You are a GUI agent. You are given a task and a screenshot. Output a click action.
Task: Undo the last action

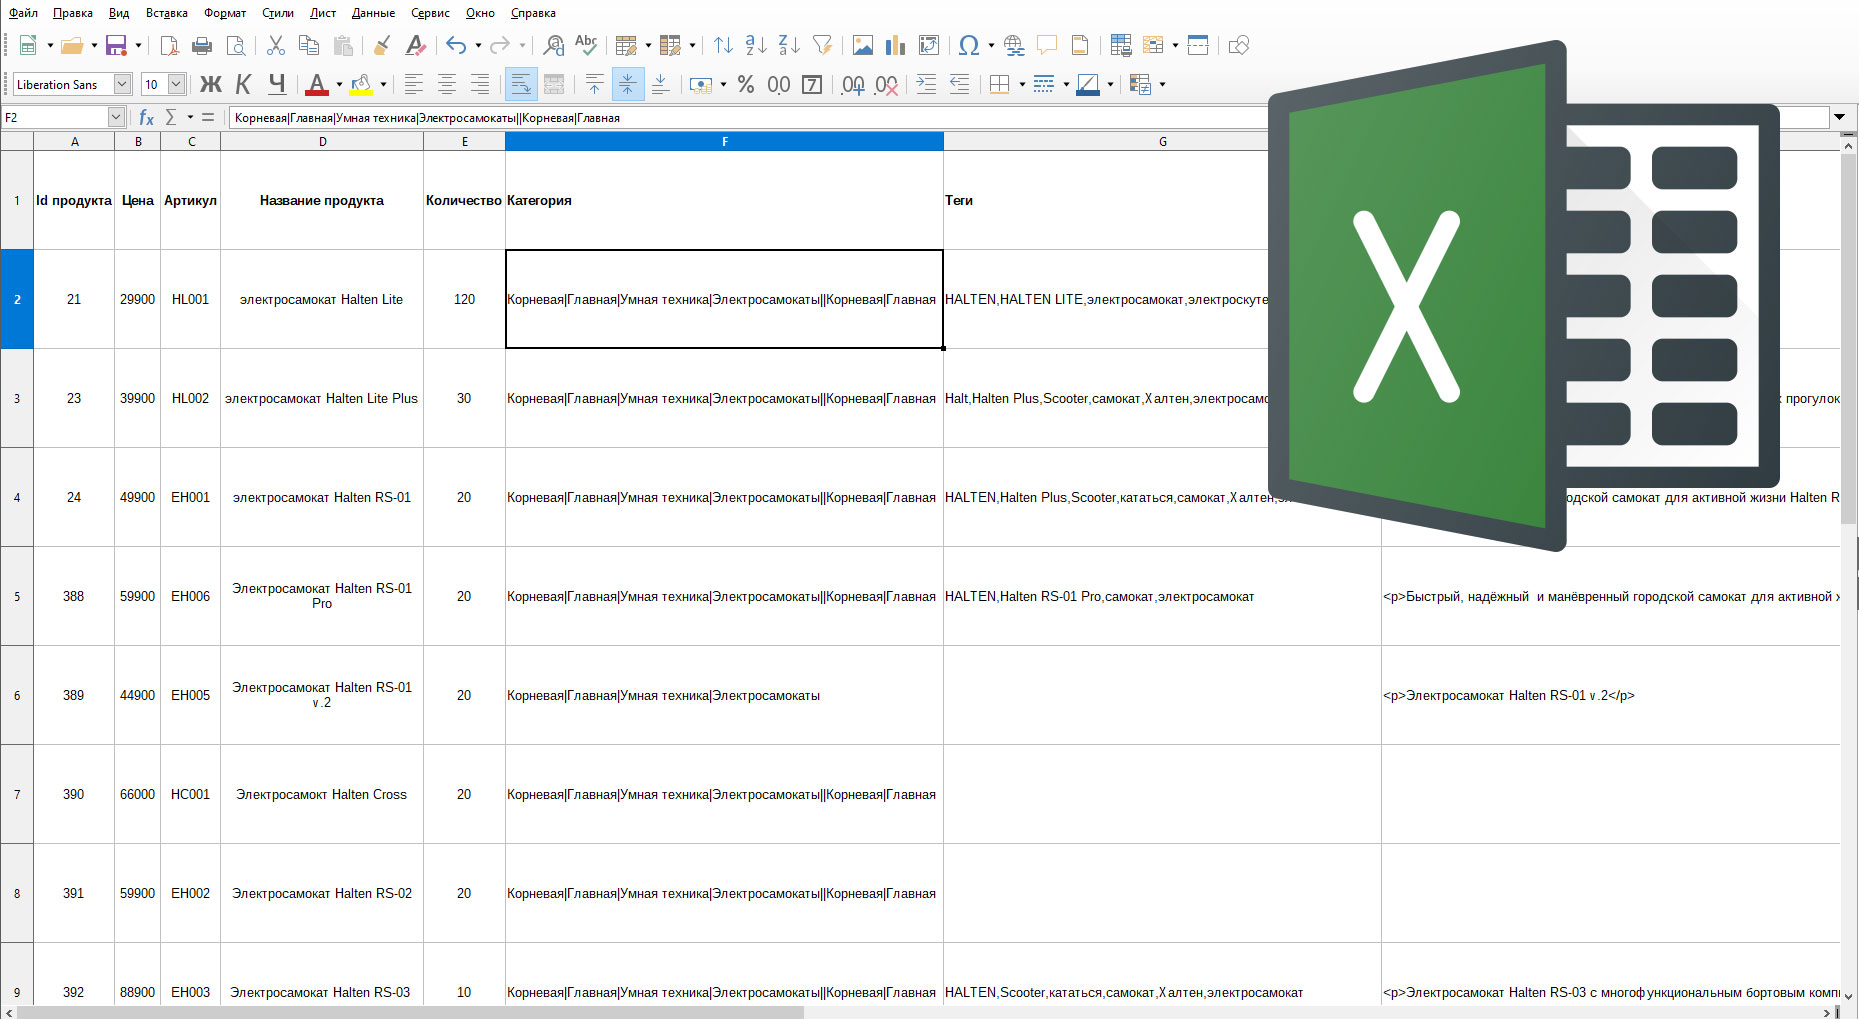(457, 45)
